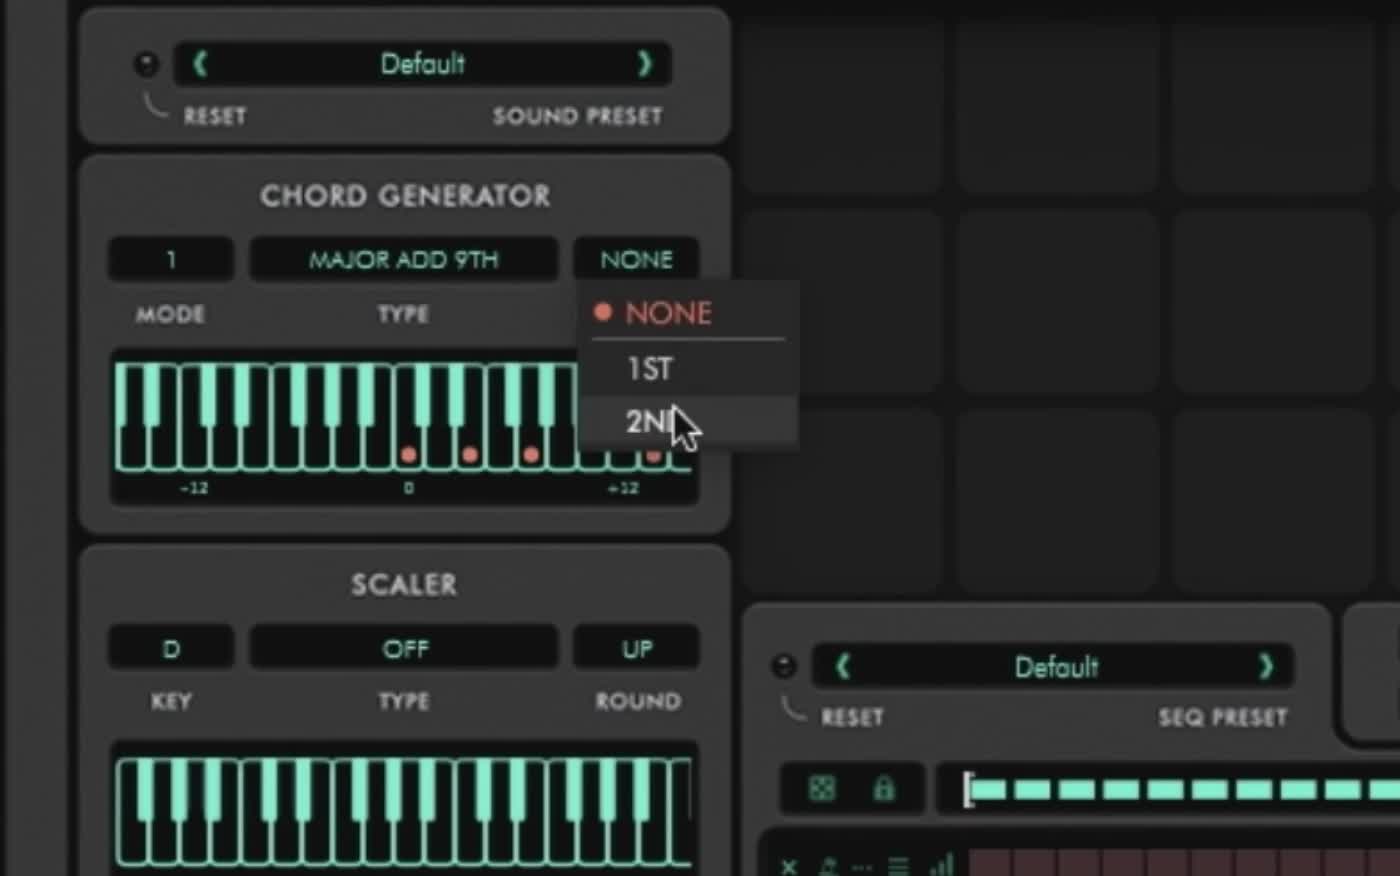Viewport: 1400px width, 876px height.
Task: Go to previous sound preset arrow
Action: pyautogui.click(x=200, y=64)
